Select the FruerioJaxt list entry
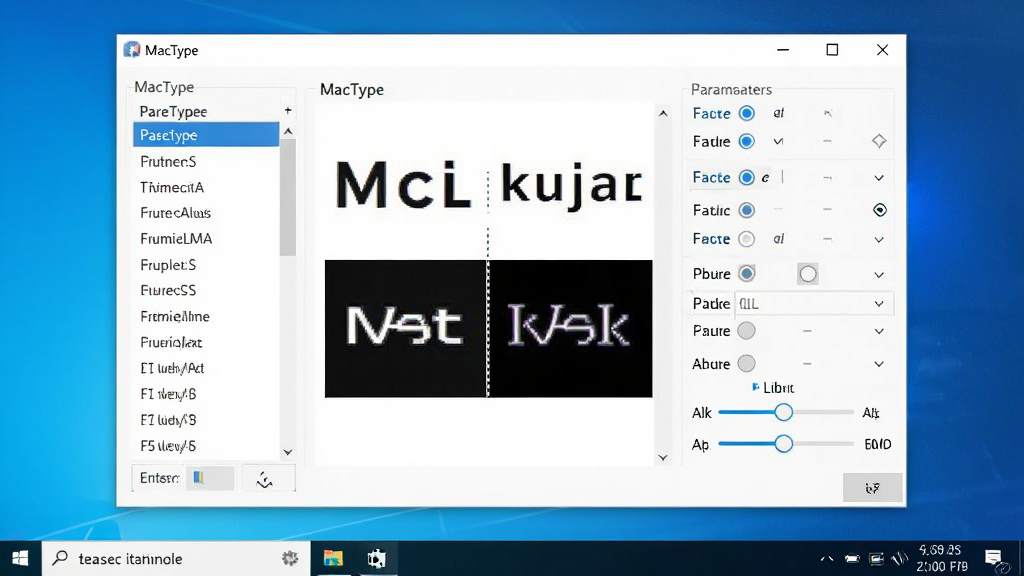This screenshot has height=576, width=1024. [x=206, y=342]
